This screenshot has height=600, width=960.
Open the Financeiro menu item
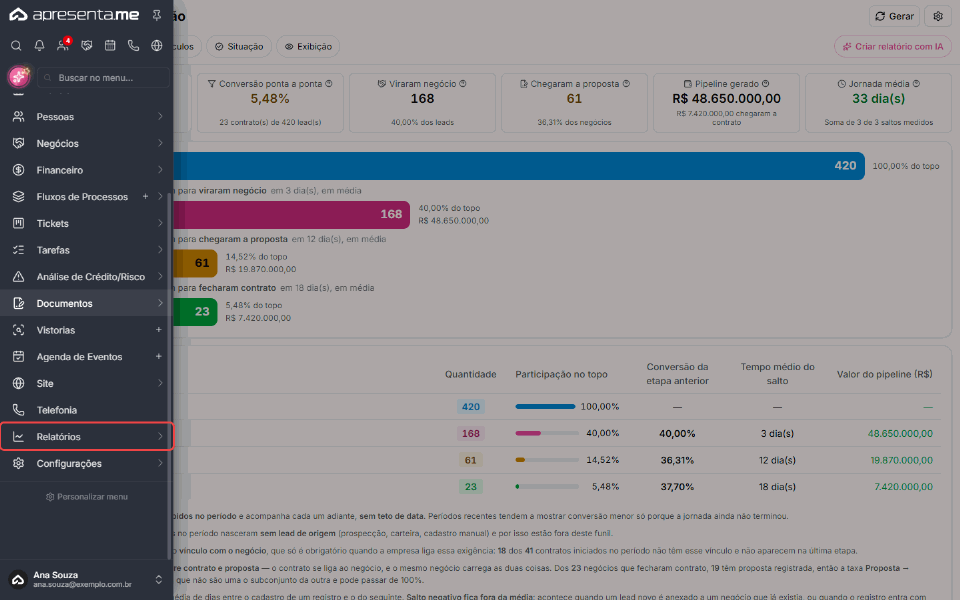click(x=86, y=170)
